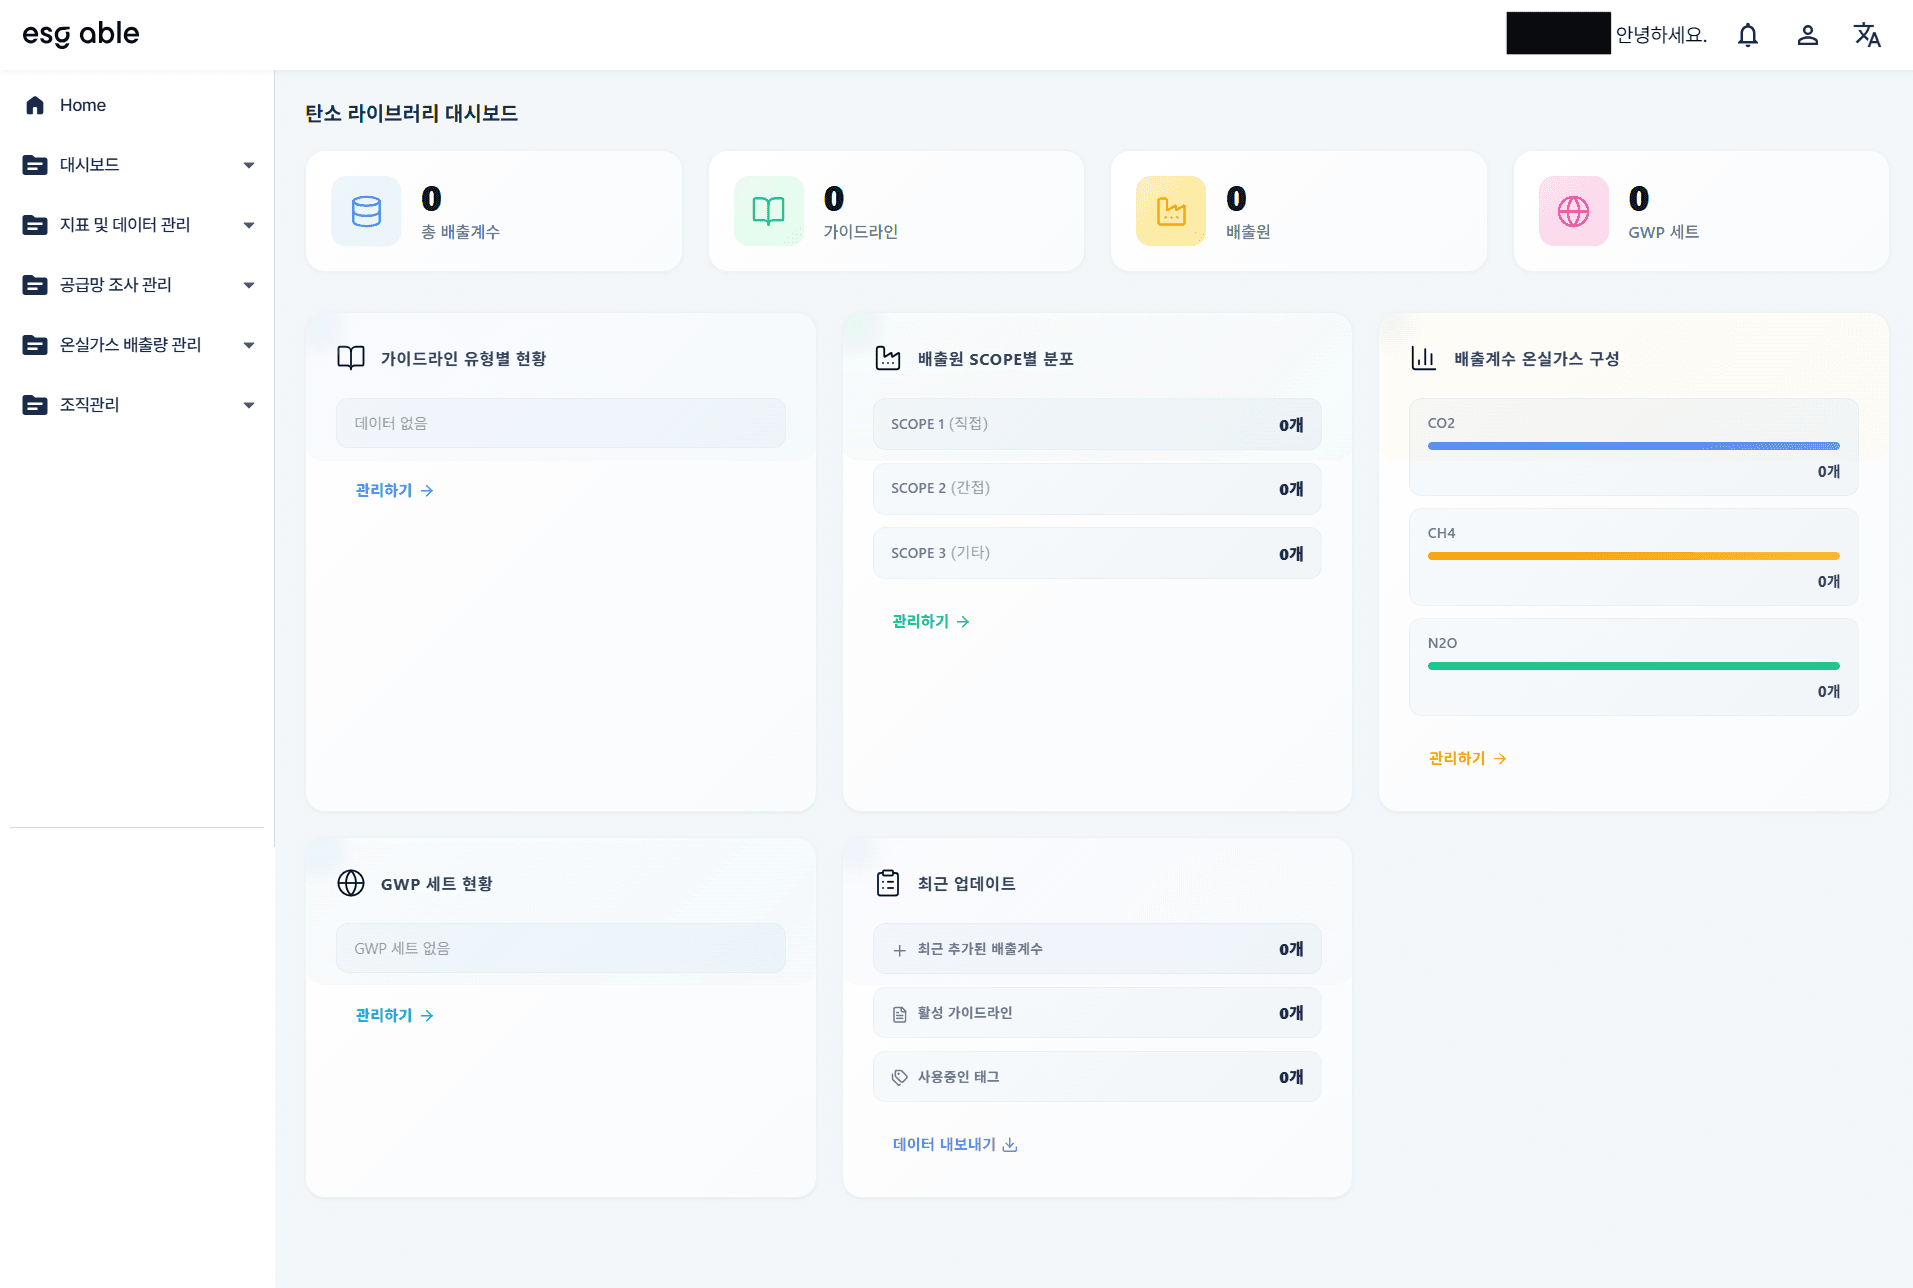The height and width of the screenshot is (1288, 1913).
Task: Open the notifications bell icon
Action: pyautogui.click(x=1747, y=35)
